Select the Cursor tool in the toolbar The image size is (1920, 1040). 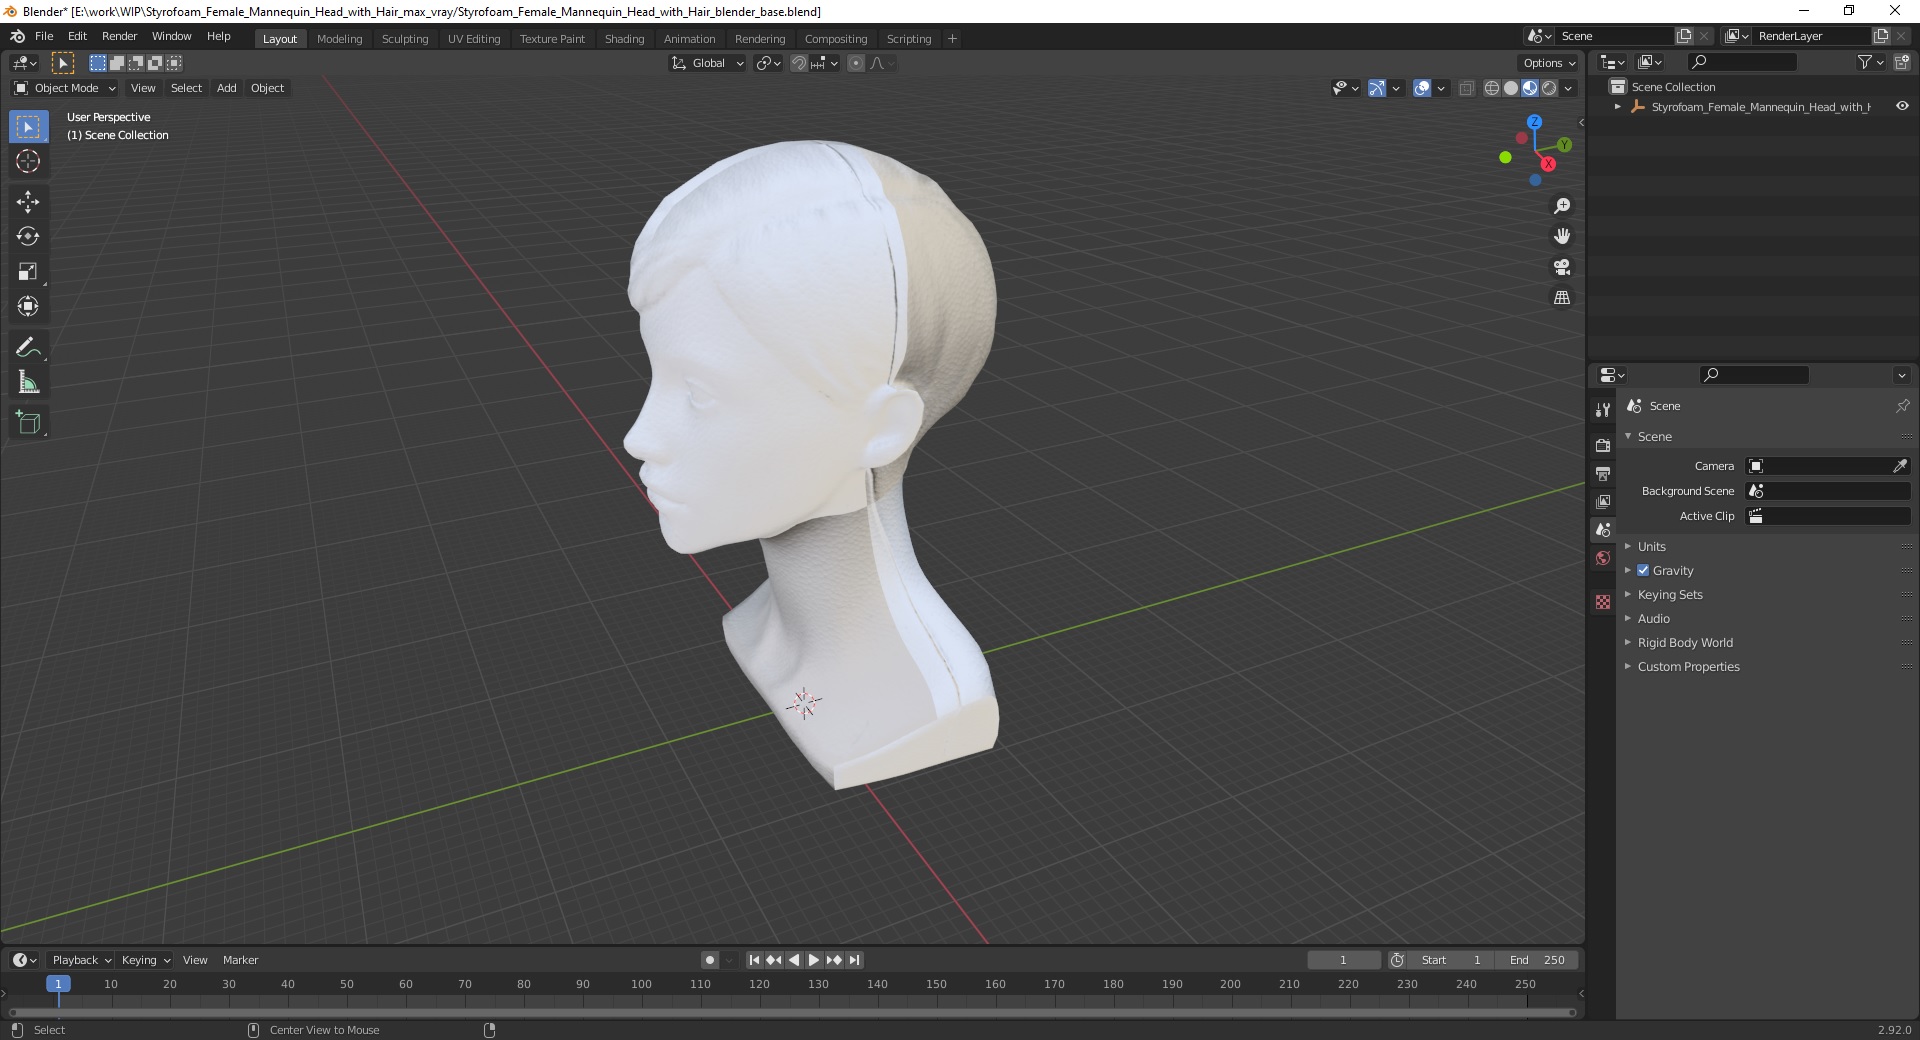coord(28,161)
